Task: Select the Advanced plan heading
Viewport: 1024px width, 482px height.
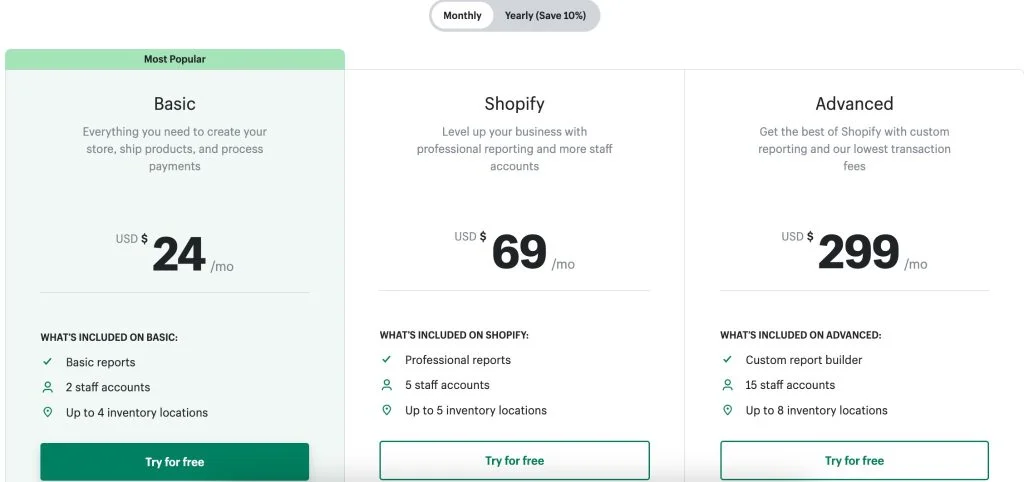Action: tap(854, 104)
